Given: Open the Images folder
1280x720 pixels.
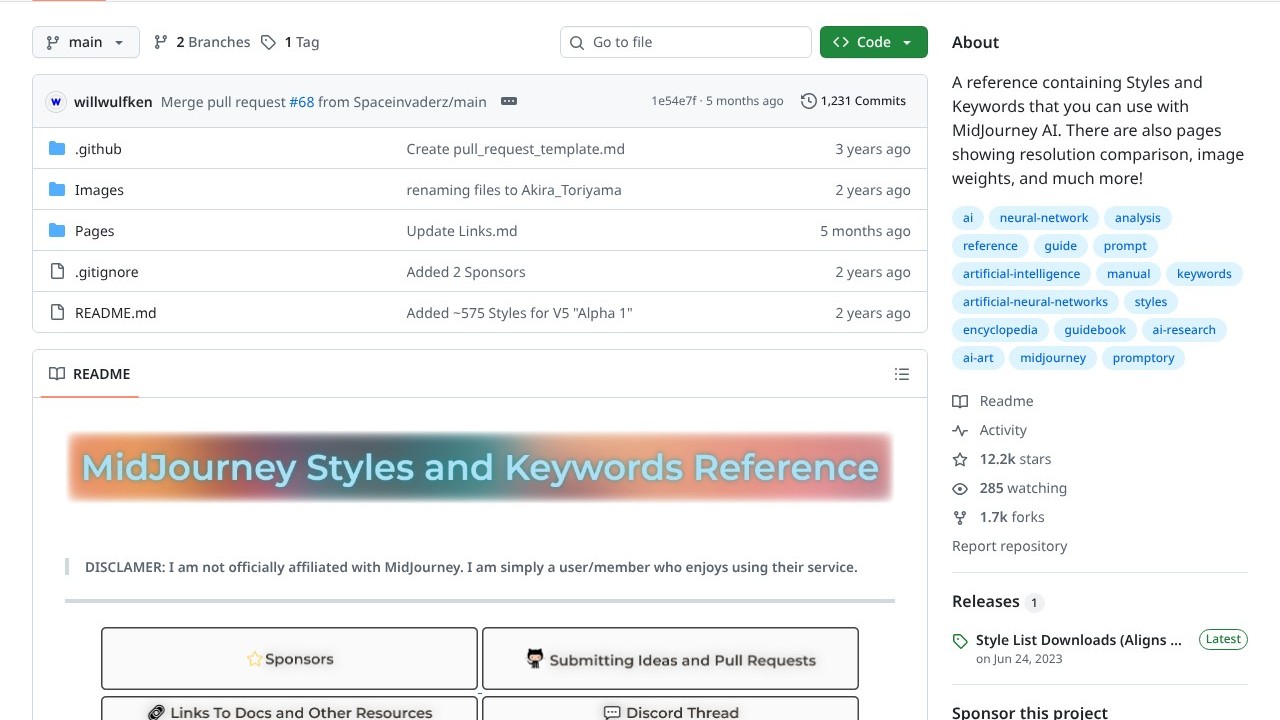Looking at the screenshot, I should click(99, 190).
